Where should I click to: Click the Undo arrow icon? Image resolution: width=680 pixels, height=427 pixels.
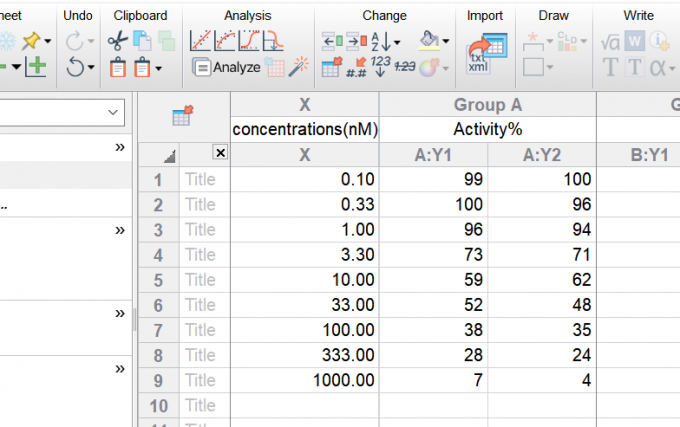pyautogui.click(x=75, y=68)
